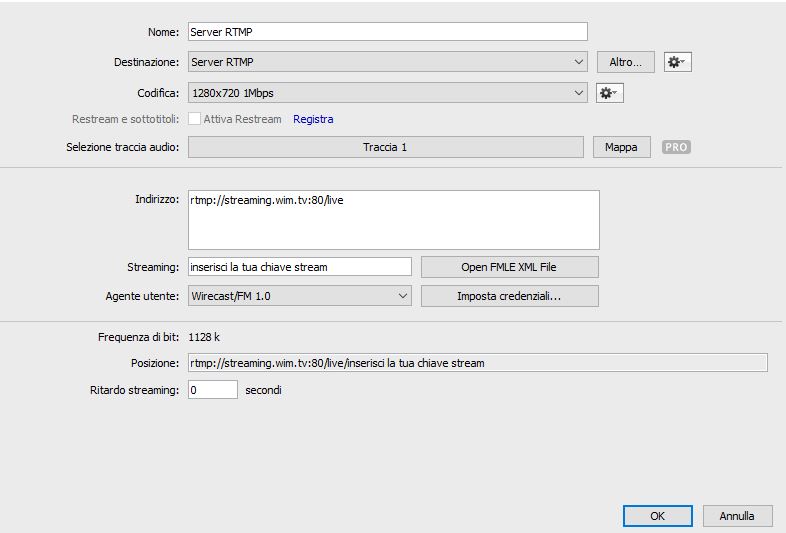
Task: Expand the Agente utente Wirecast/FM dropdown
Action: tap(300, 296)
